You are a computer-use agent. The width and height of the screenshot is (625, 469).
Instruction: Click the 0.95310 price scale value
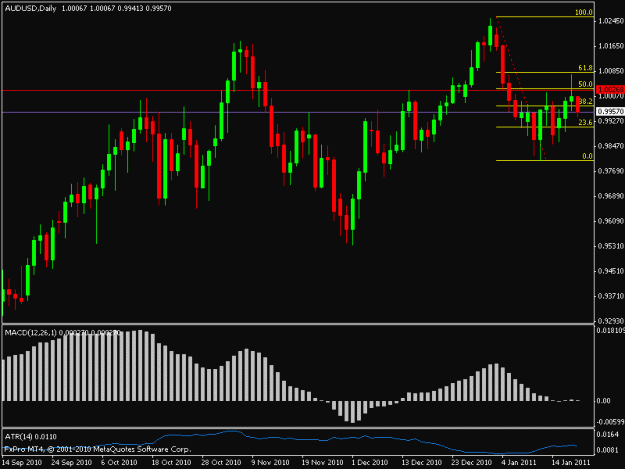click(x=611, y=246)
